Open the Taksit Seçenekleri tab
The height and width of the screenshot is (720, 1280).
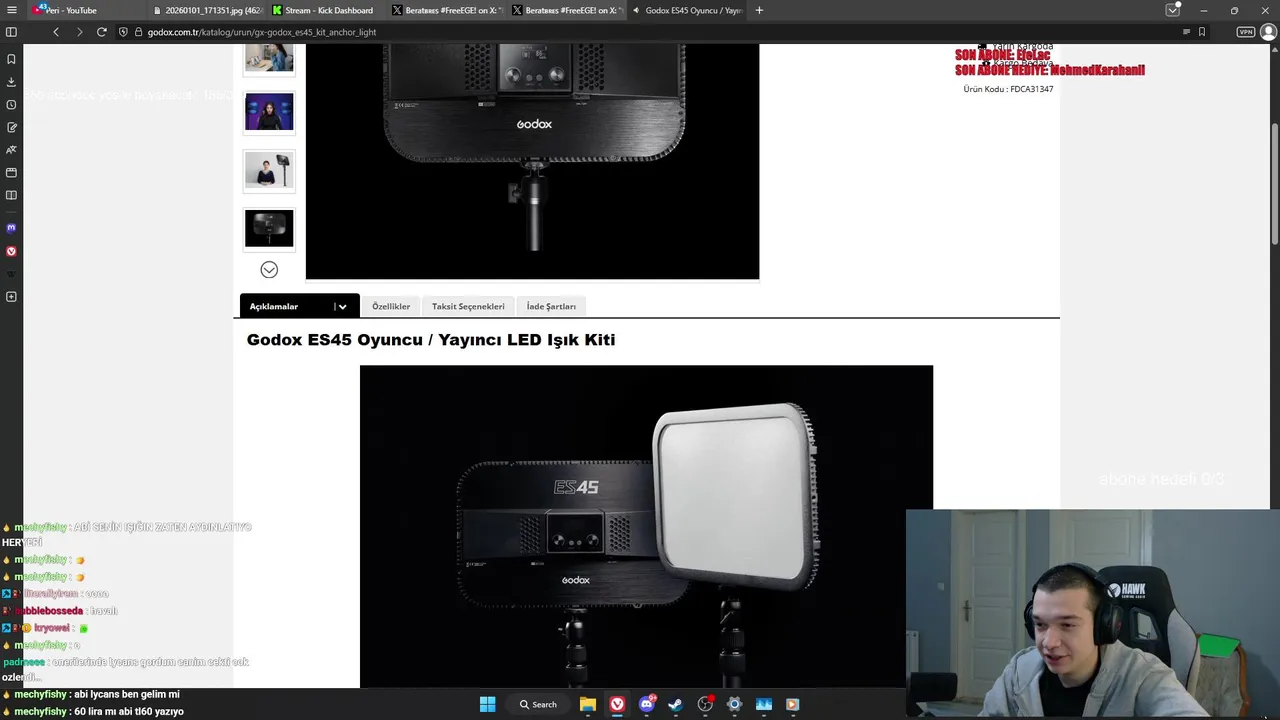coord(468,306)
